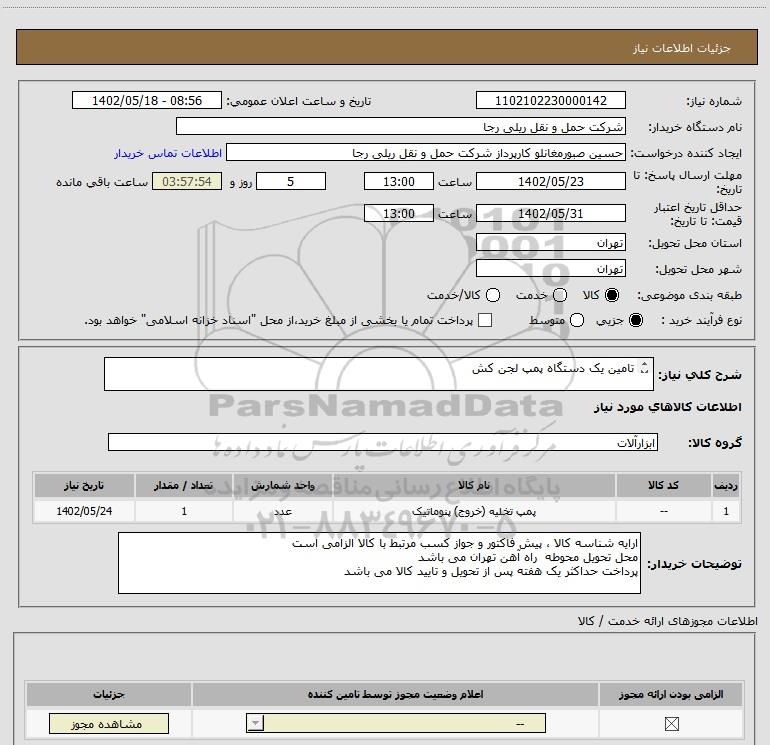This screenshot has width=770, height=745.
Task: Toggle the اسناد خزانه اسلامی payment checkbox
Action: (x=485, y=320)
